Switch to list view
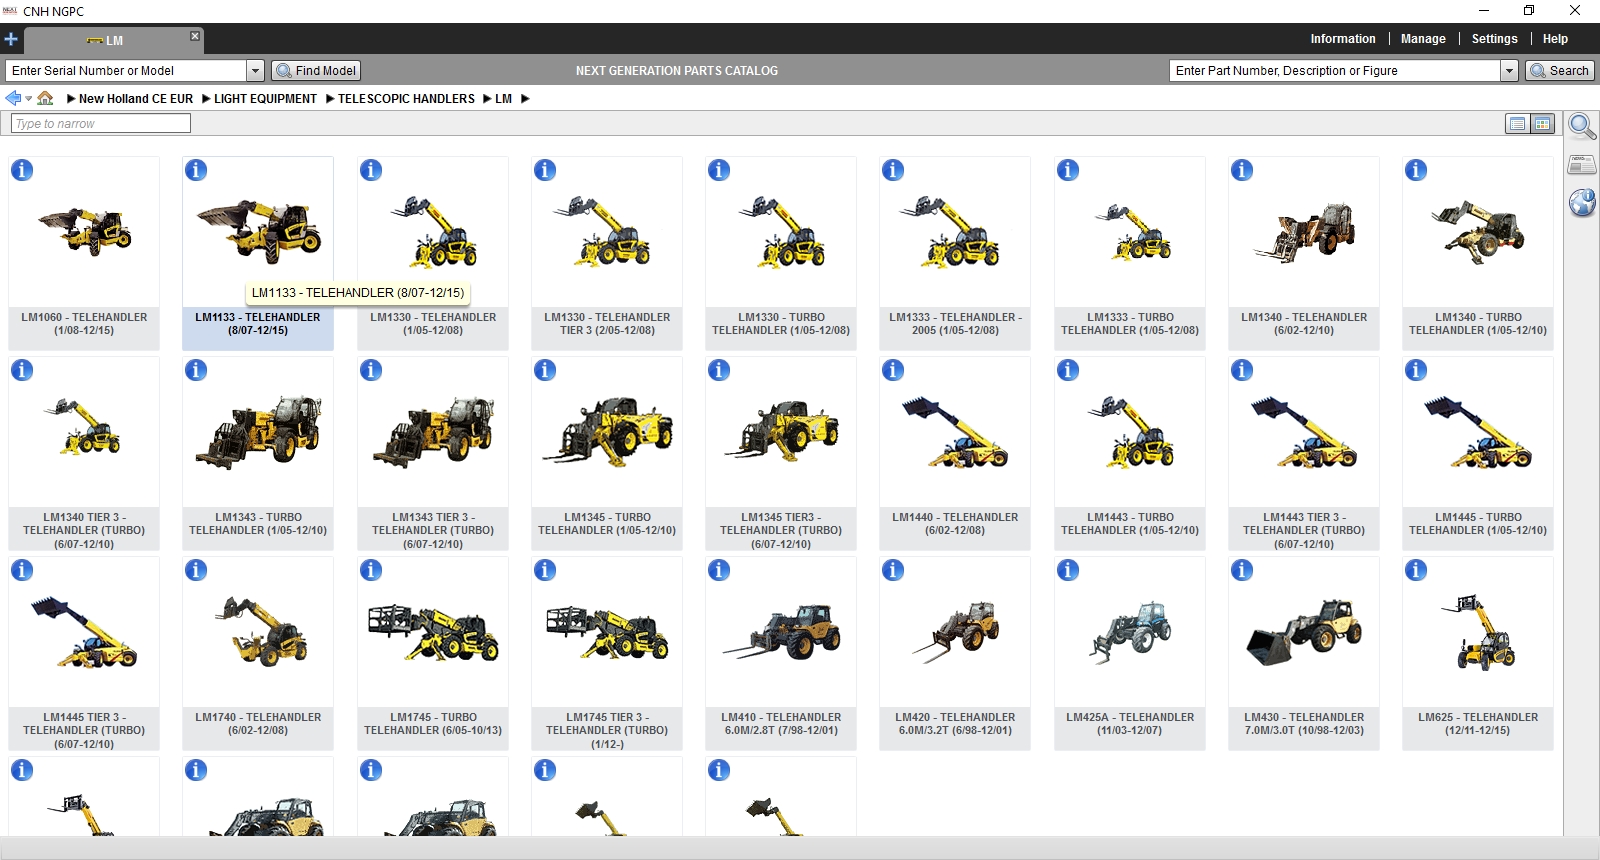The width and height of the screenshot is (1600, 860). pyautogui.click(x=1518, y=124)
